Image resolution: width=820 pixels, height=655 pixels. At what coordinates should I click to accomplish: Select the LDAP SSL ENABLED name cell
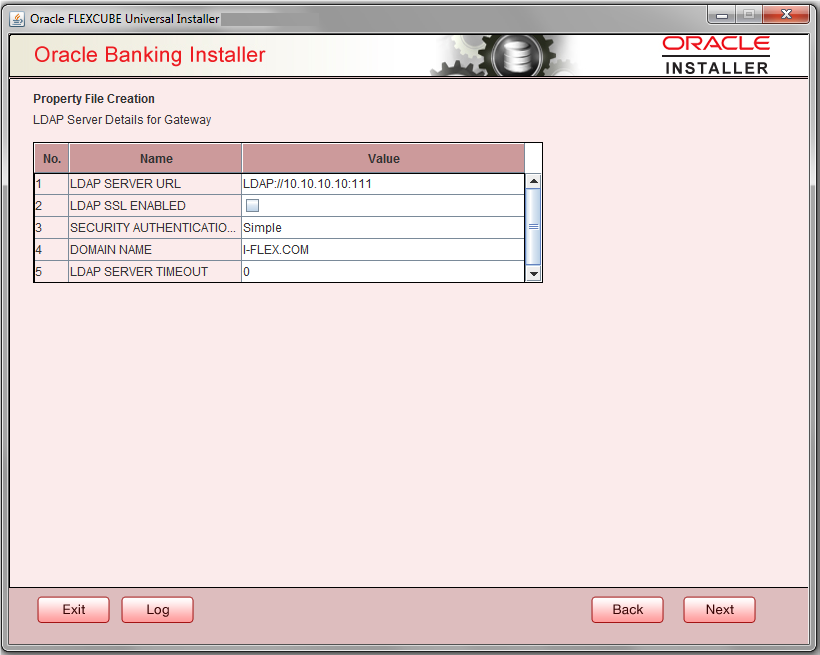point(155,206)
